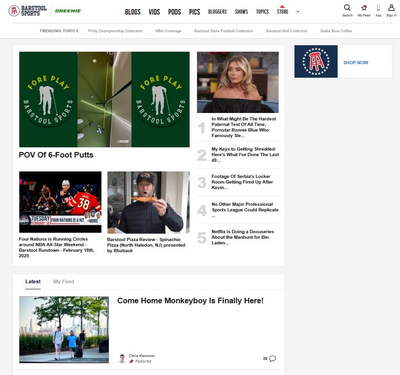Open the Fore Play putts video thumbnail
The image size is (400, 375).
(x=104, y=99)
